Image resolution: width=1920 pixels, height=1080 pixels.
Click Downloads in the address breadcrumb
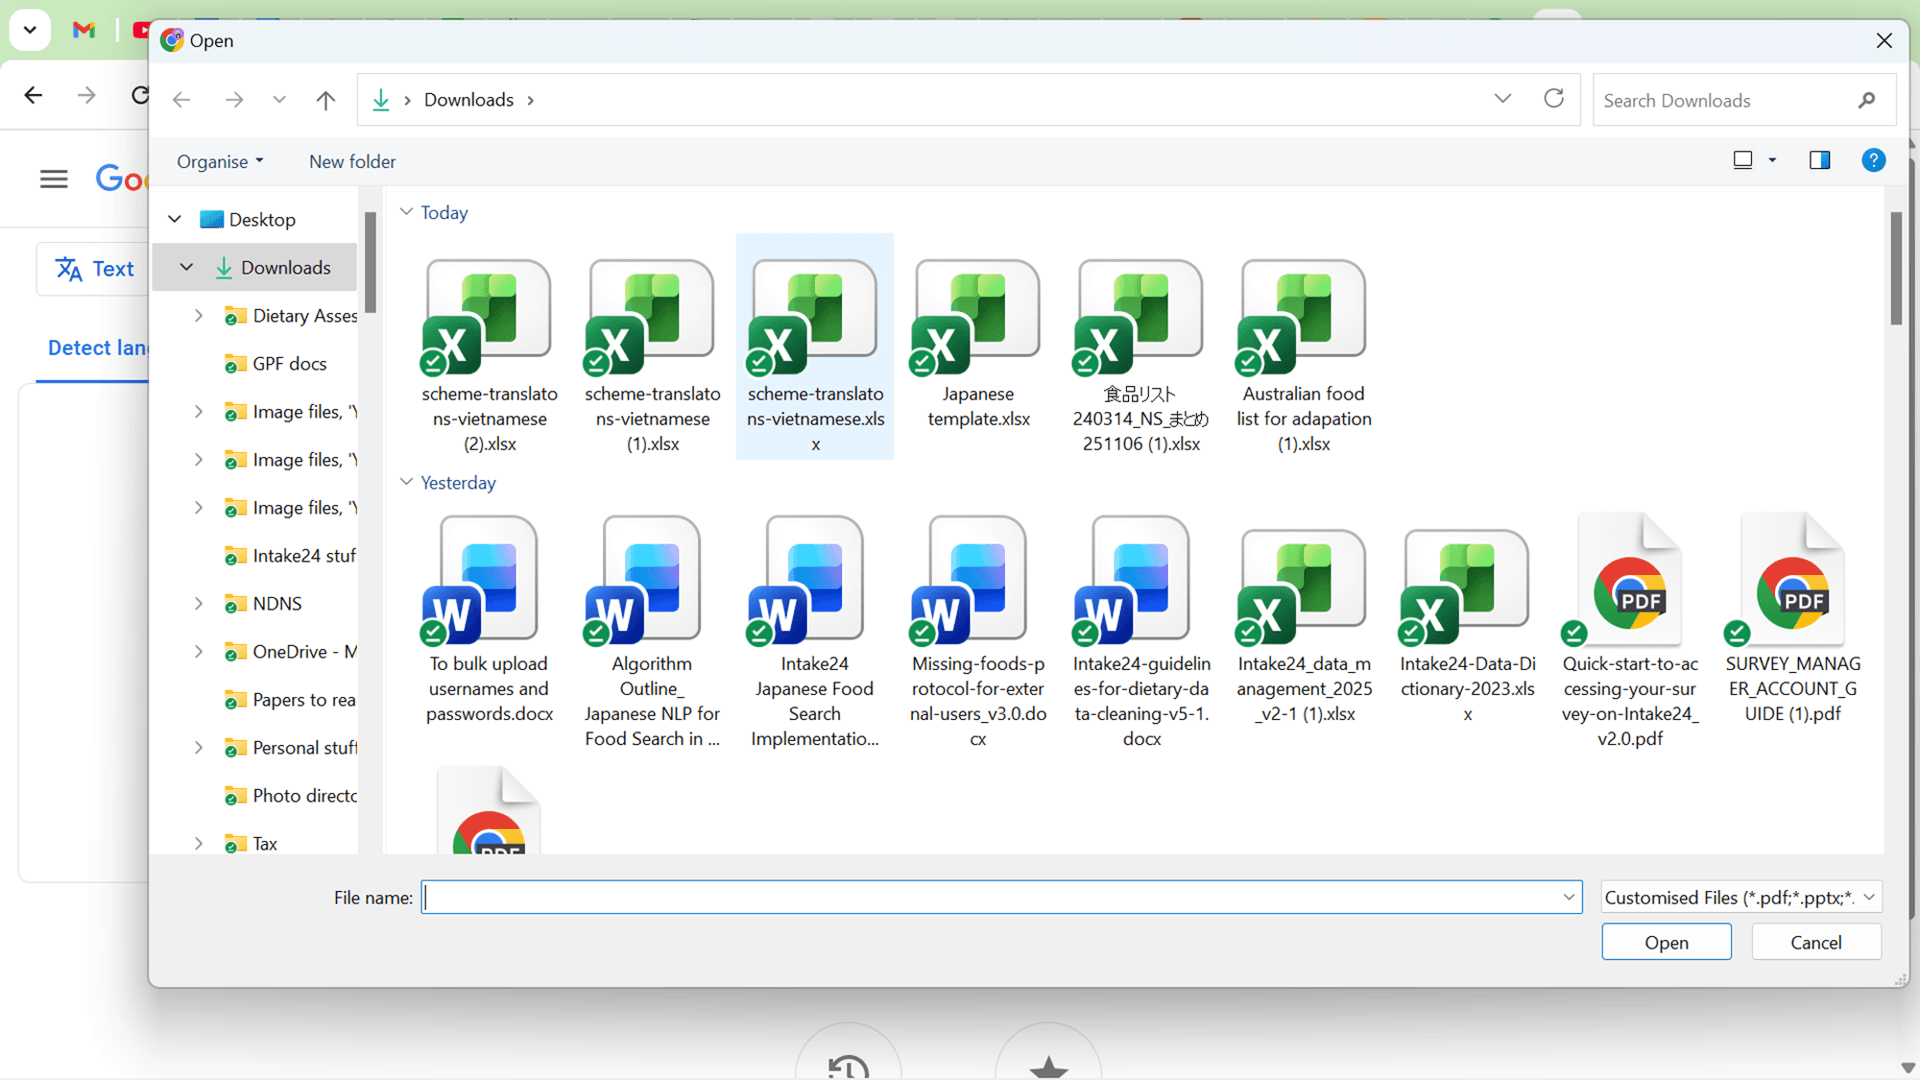pos(468,100)
